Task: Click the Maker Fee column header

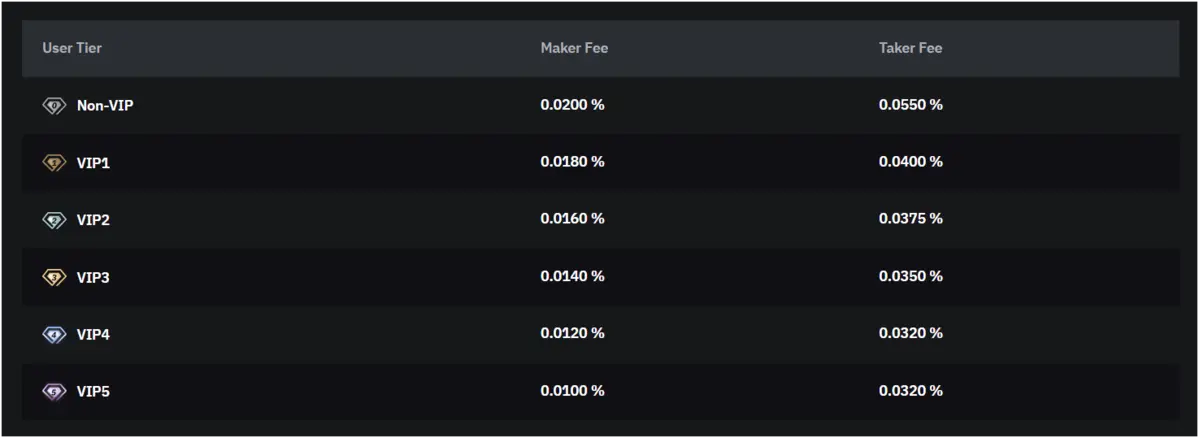Action: [574, 48]
